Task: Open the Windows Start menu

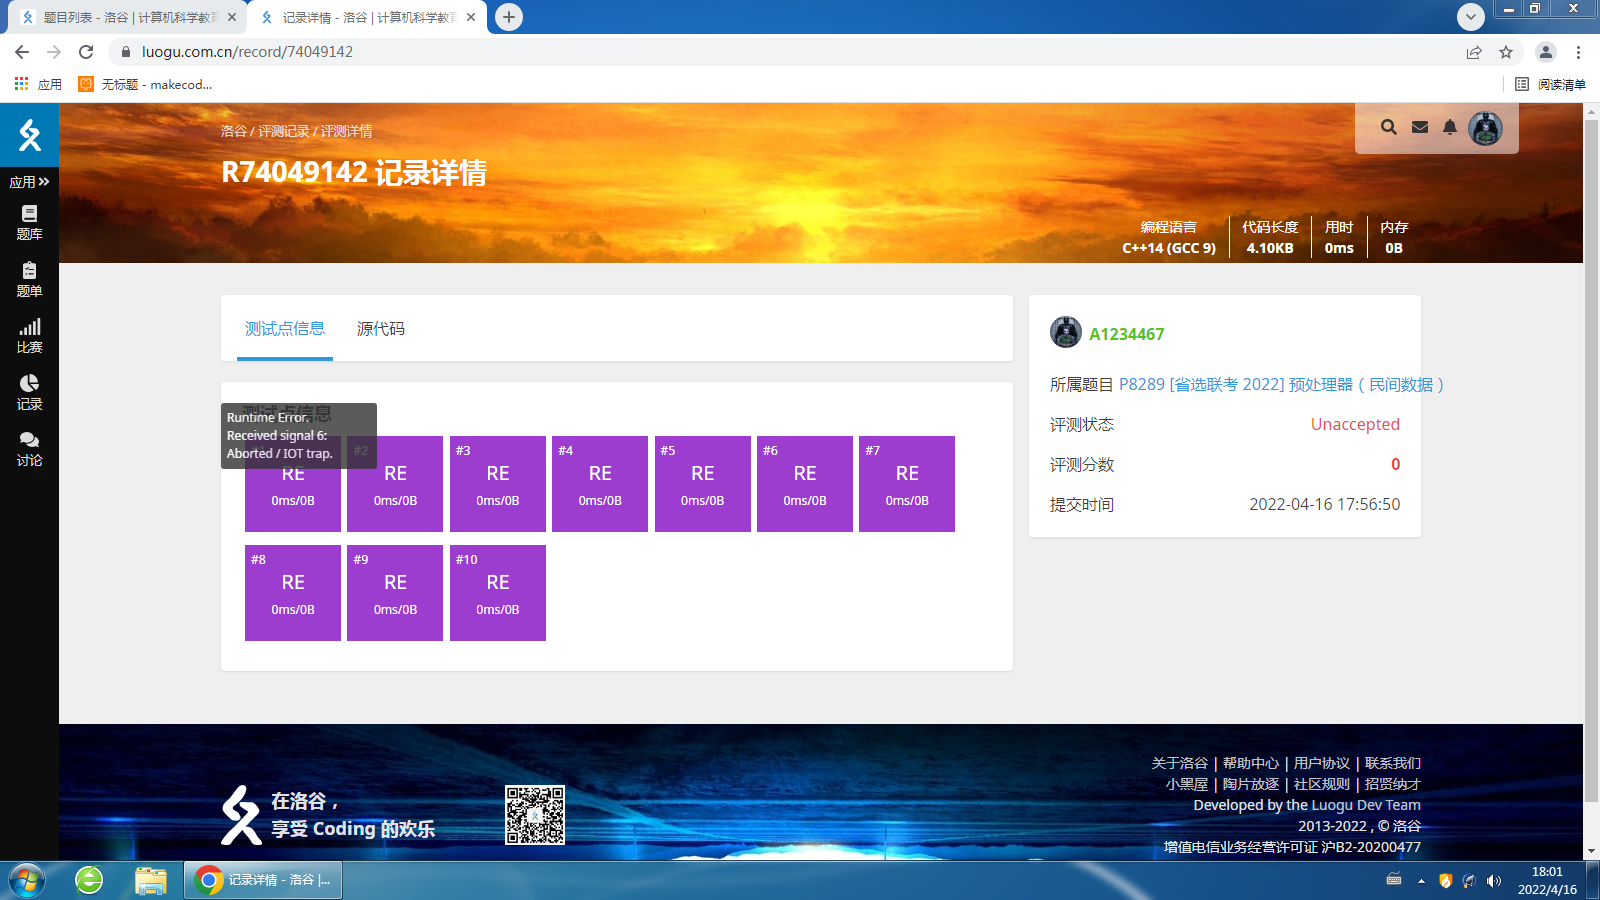Action: pyautogui.click(x=27, y=881)
